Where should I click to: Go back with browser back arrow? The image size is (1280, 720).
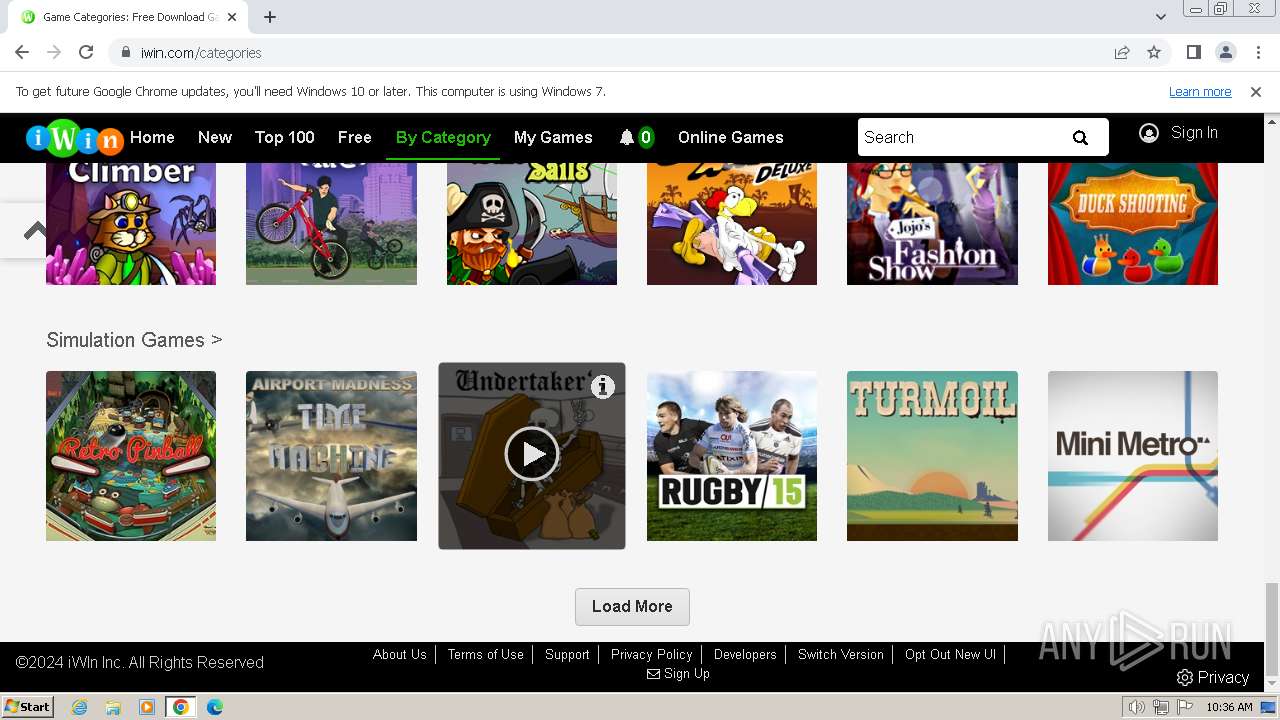[x=22, y=52]
